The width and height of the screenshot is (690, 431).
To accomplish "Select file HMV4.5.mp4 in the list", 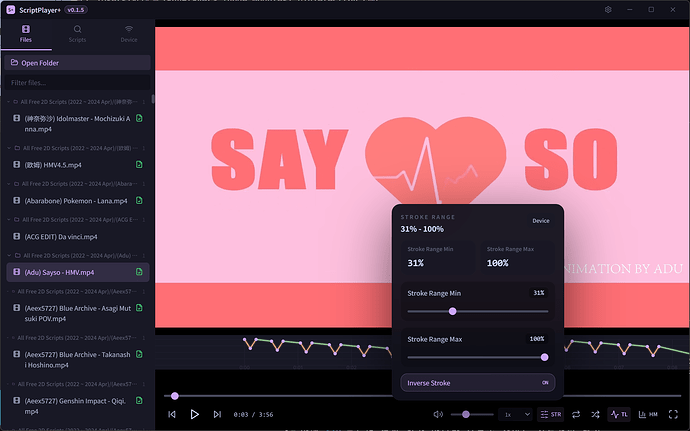I will point(77,164).
